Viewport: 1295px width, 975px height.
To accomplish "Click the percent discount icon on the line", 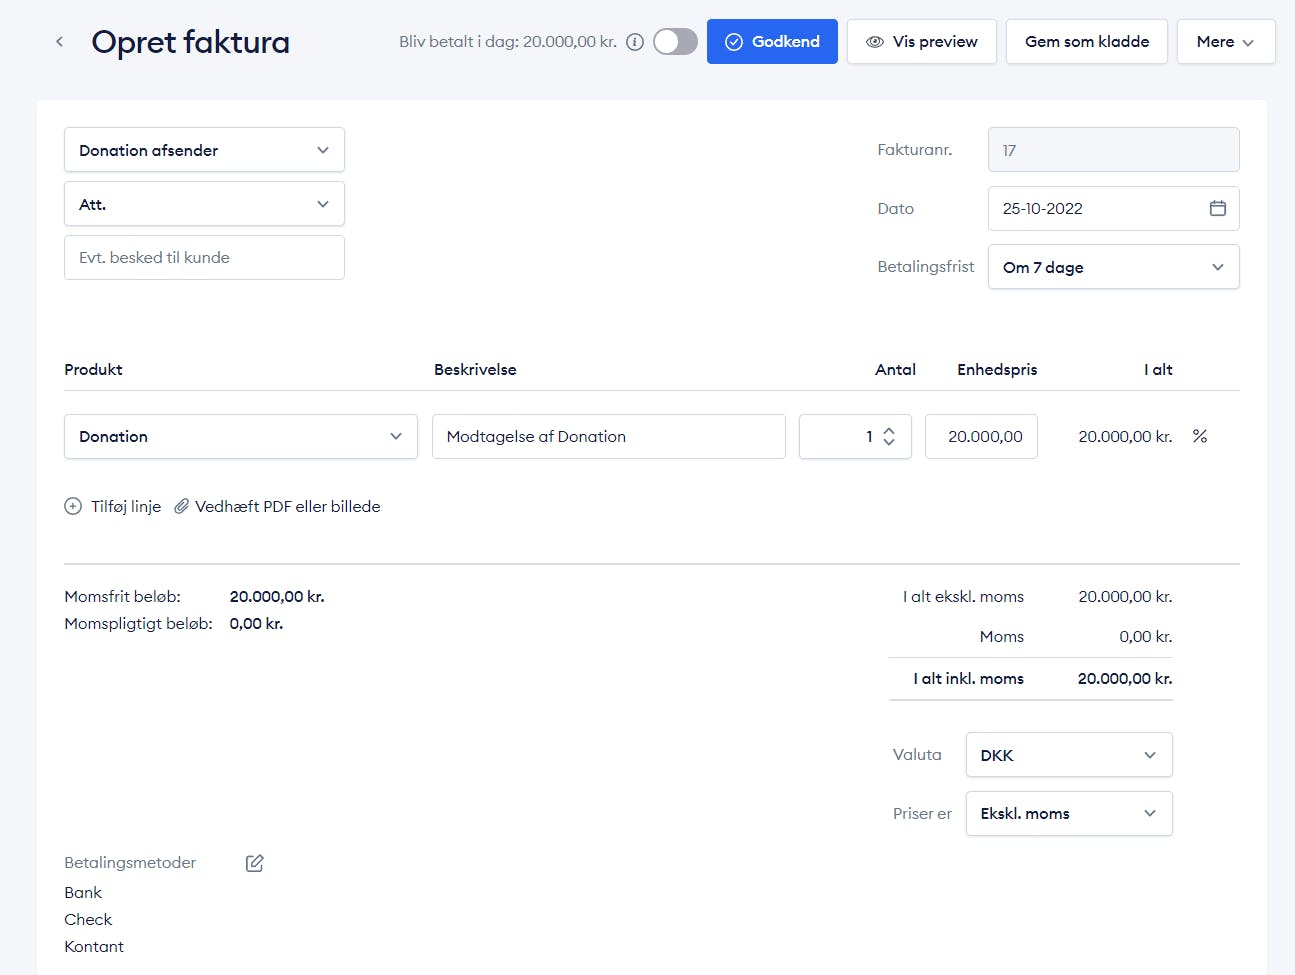I will tap(1200, 436).
